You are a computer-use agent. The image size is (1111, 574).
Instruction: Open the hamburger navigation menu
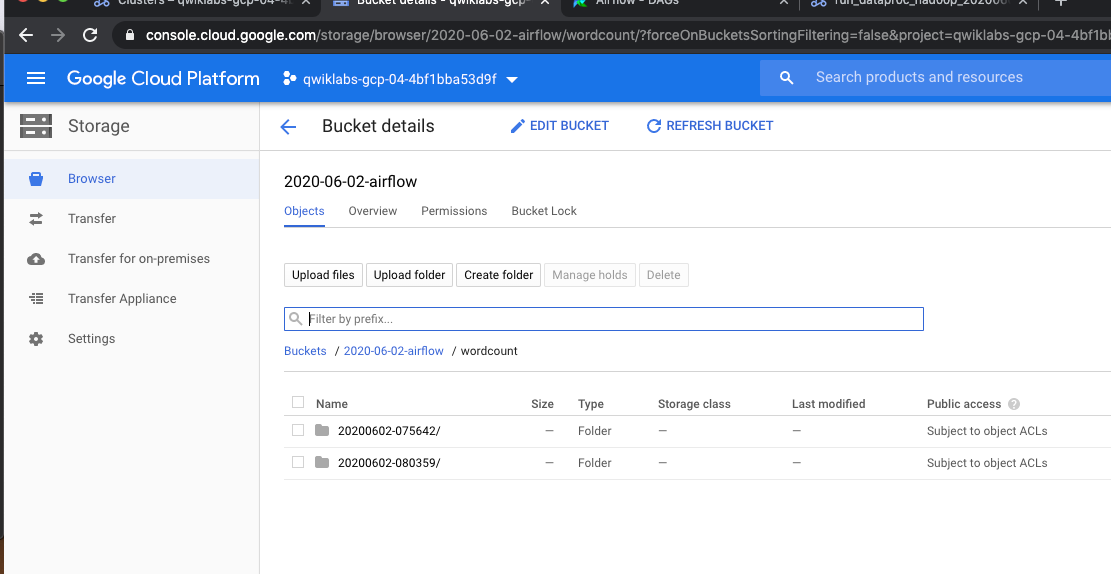click(x=35, y=79)
